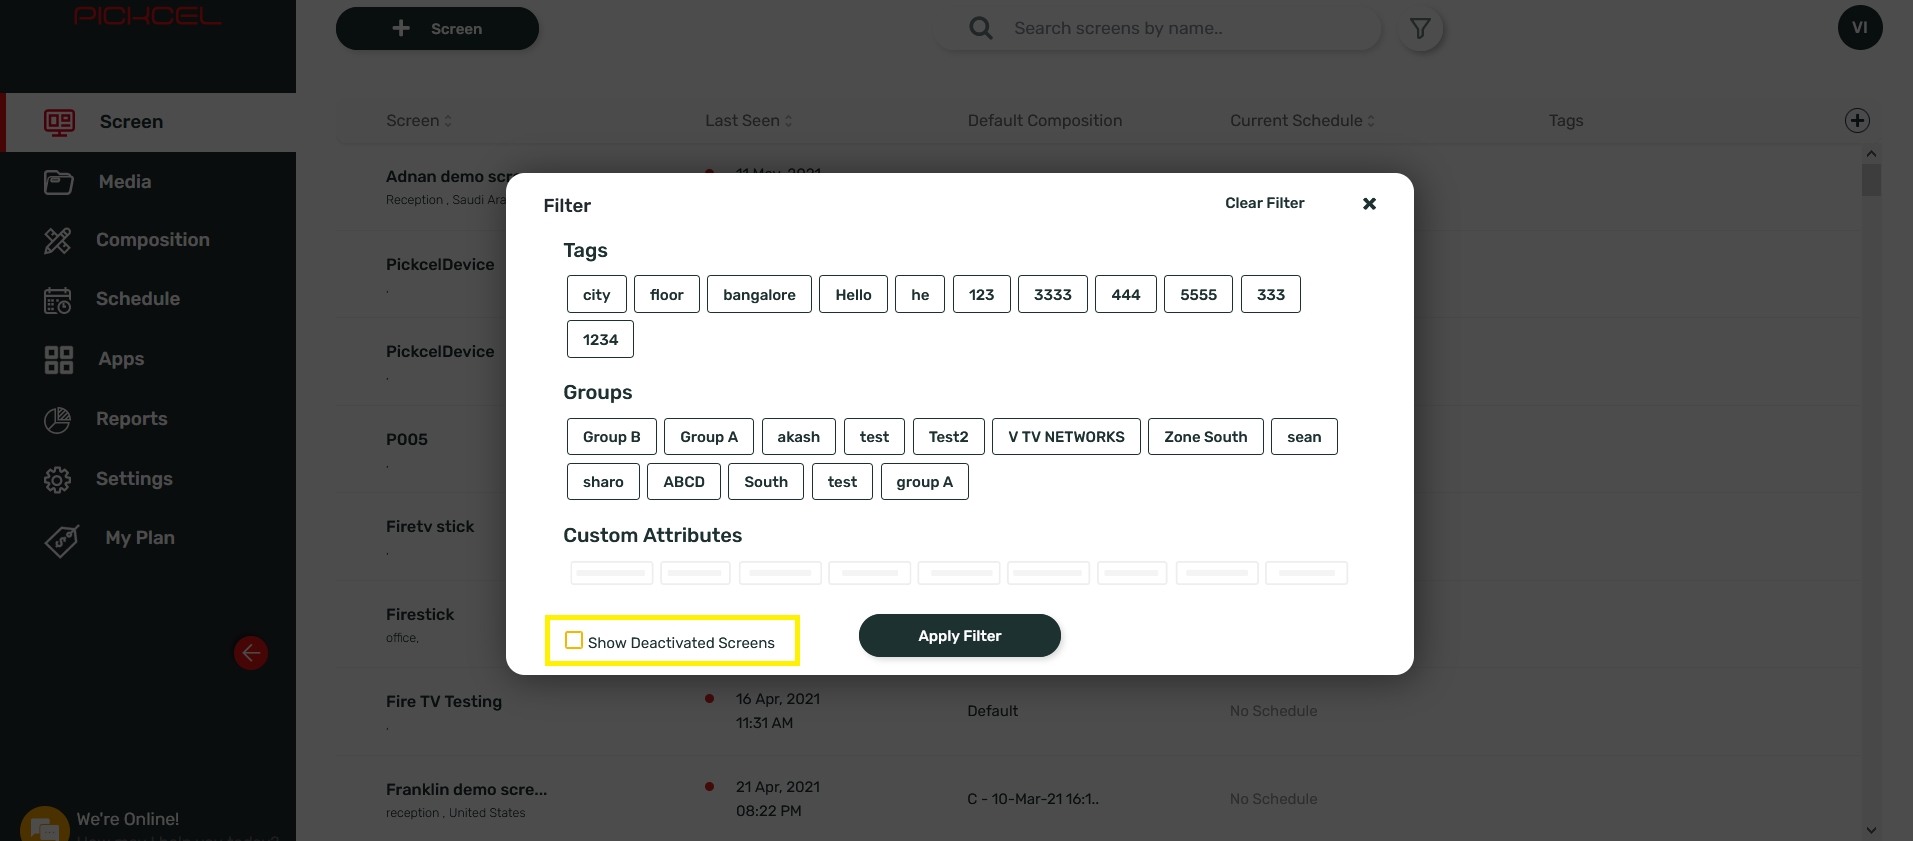This screenshot has width=1913, height=841.
Task: Click the My Plan tag icon
Action: tap(62, 540)
